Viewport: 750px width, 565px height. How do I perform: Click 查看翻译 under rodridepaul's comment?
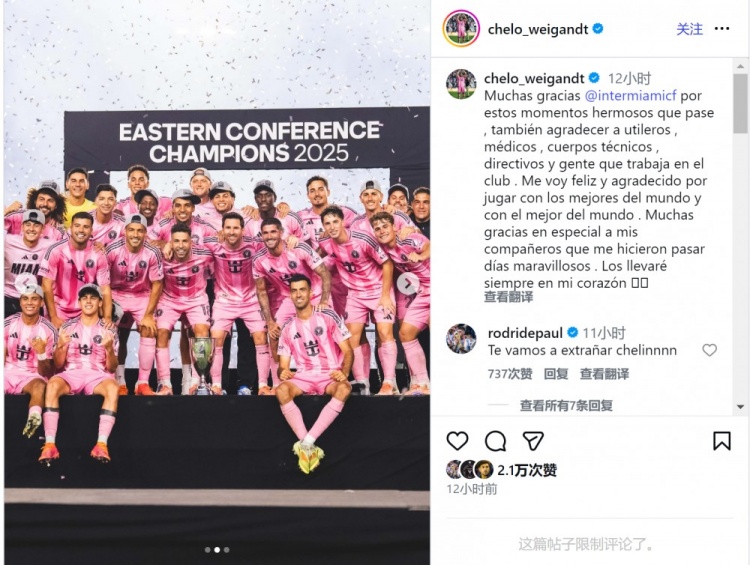click(x=604, y=374)
